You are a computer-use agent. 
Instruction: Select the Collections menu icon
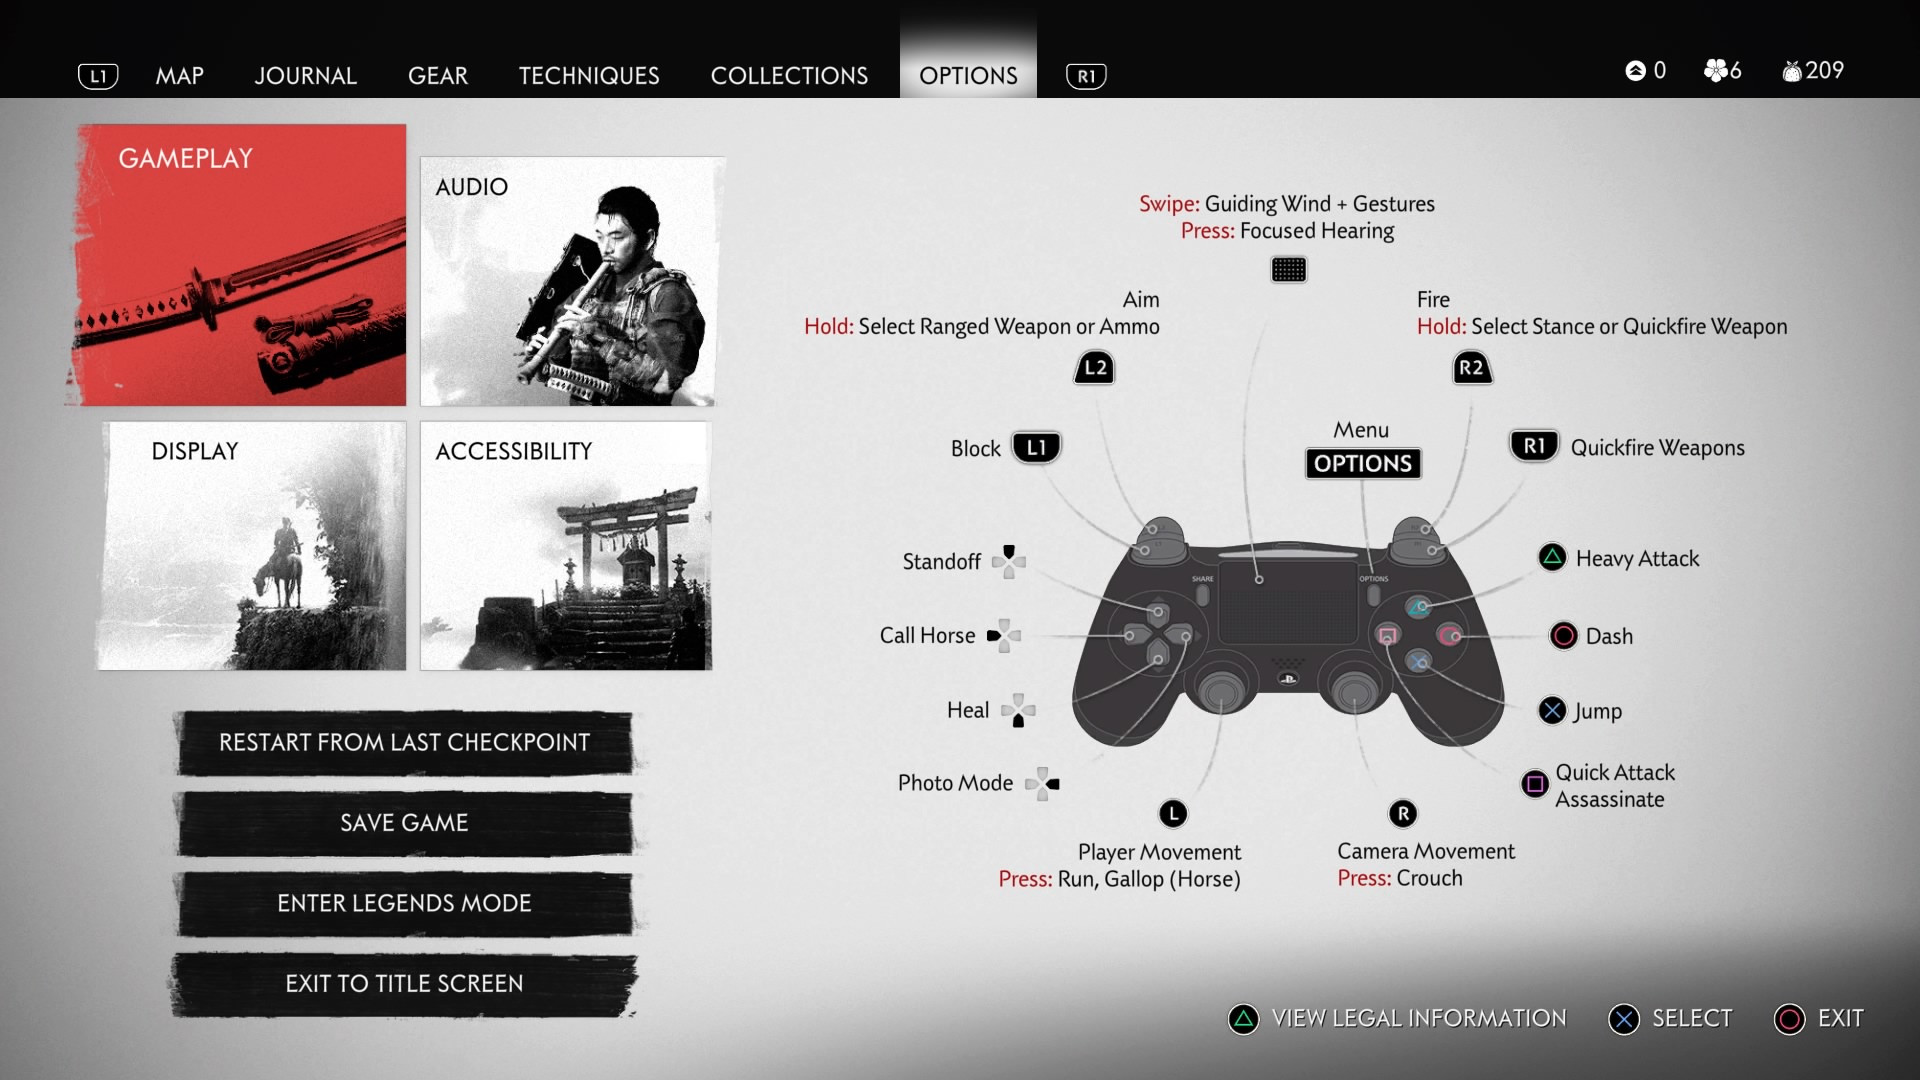point(787,74)
